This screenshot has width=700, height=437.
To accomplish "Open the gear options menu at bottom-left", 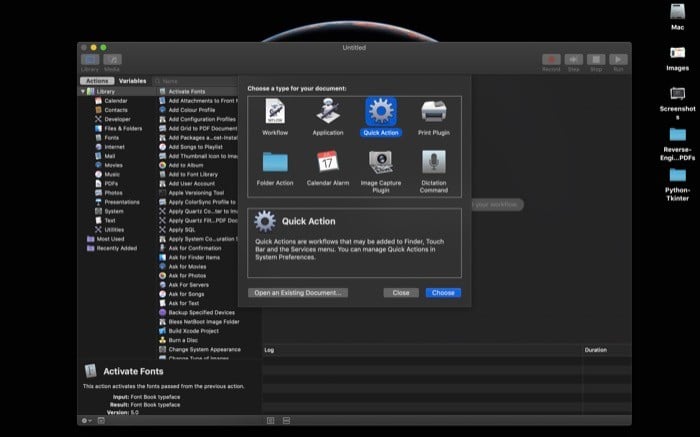I will click(x=86, y=420).
